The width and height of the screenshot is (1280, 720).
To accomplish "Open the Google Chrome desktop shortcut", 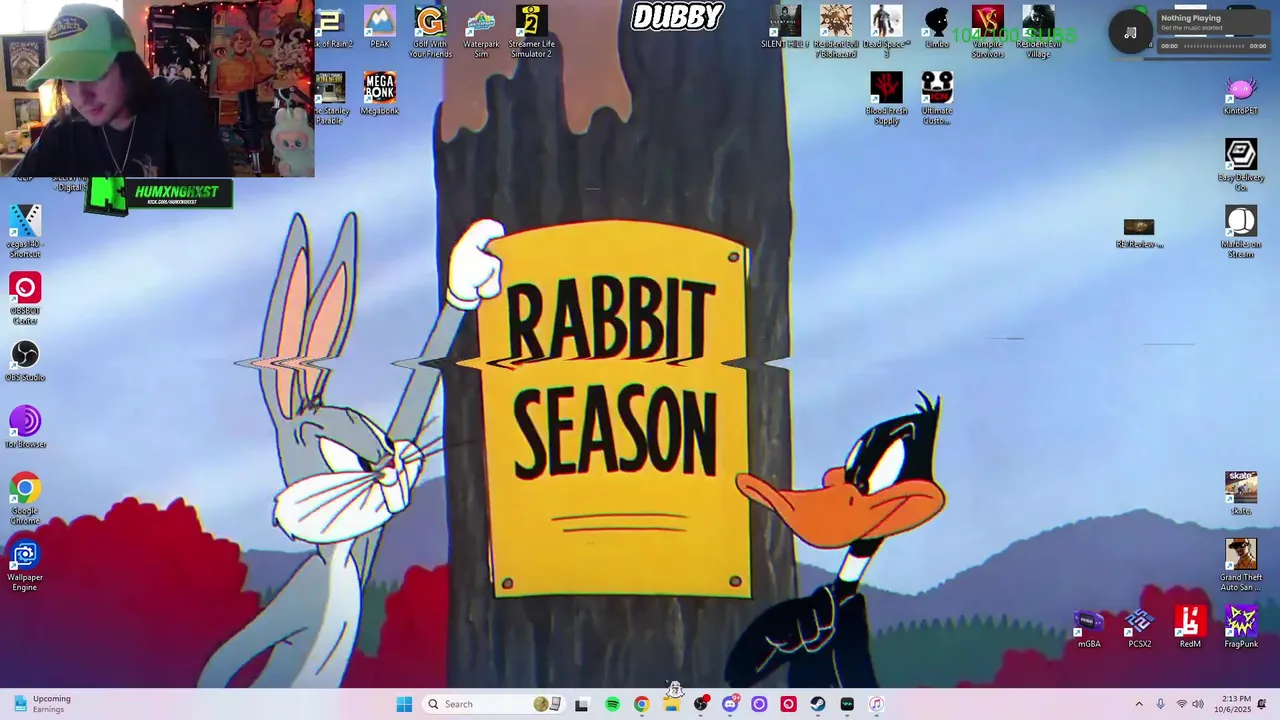I will pos(25,499).
